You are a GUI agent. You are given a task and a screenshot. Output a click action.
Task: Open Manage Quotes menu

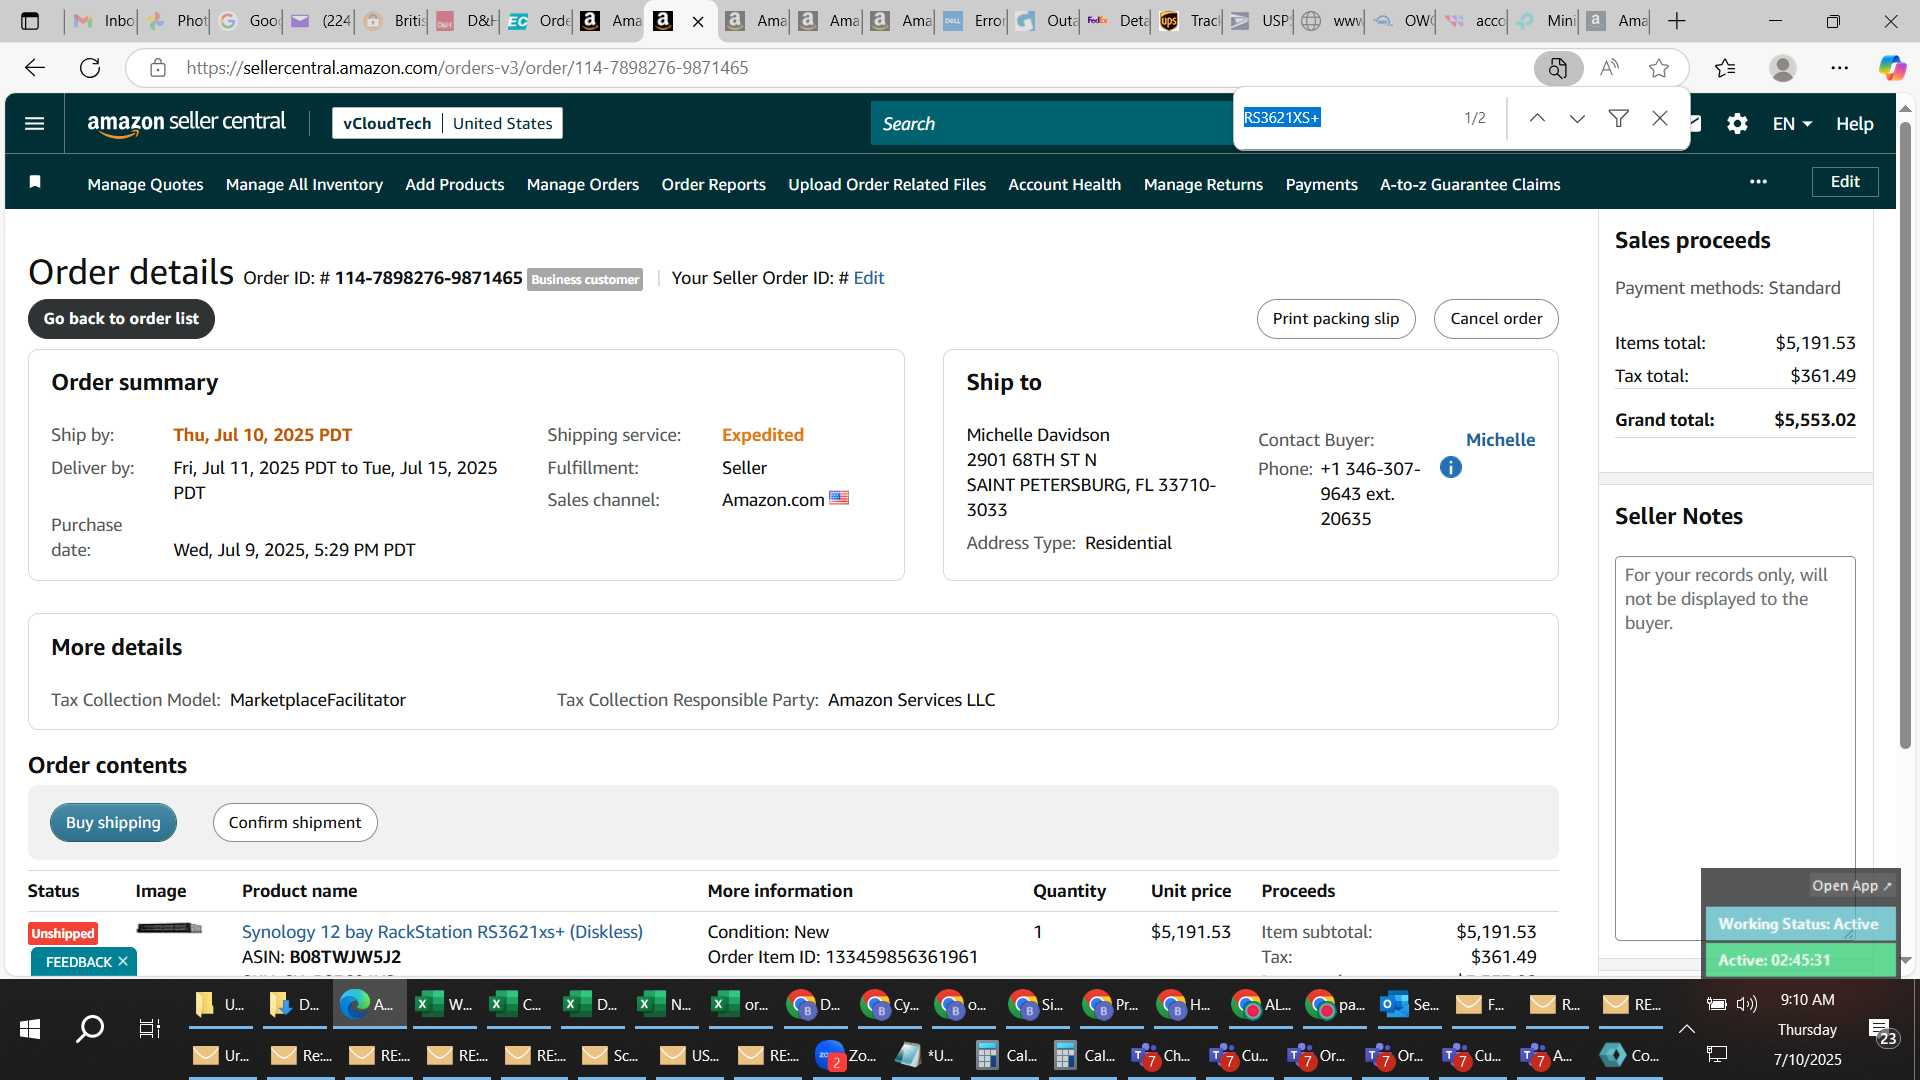coord(145,184)
